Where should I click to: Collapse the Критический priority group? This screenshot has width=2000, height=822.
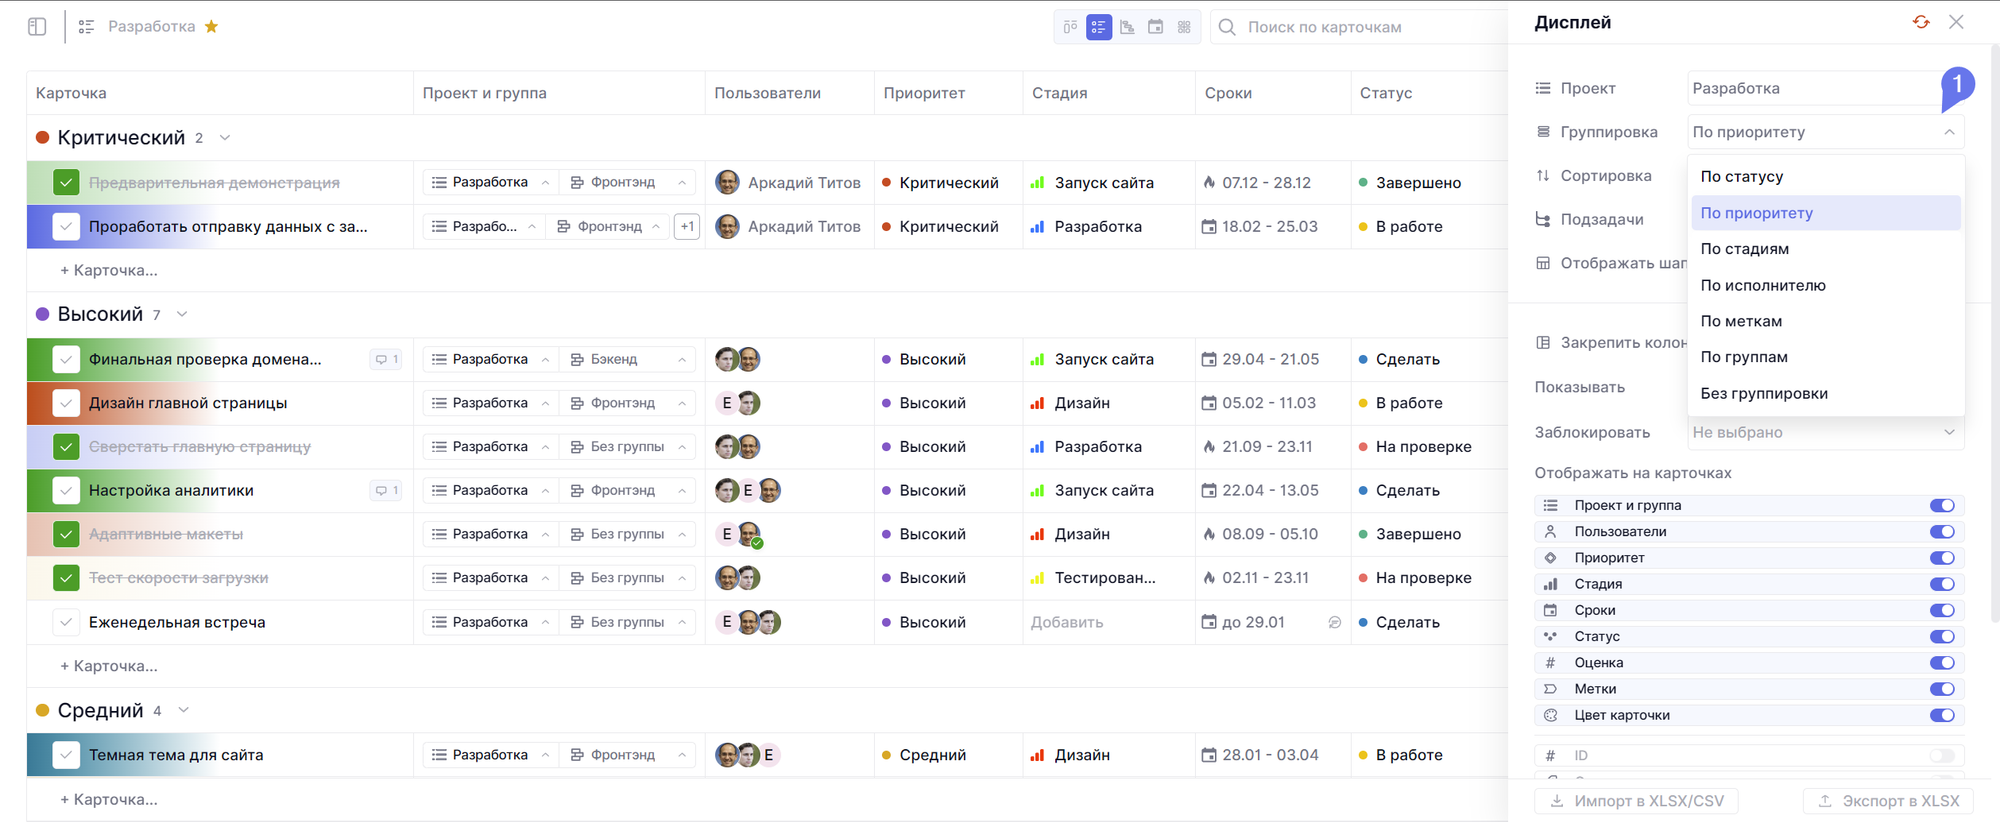click(x=225, y=138)
